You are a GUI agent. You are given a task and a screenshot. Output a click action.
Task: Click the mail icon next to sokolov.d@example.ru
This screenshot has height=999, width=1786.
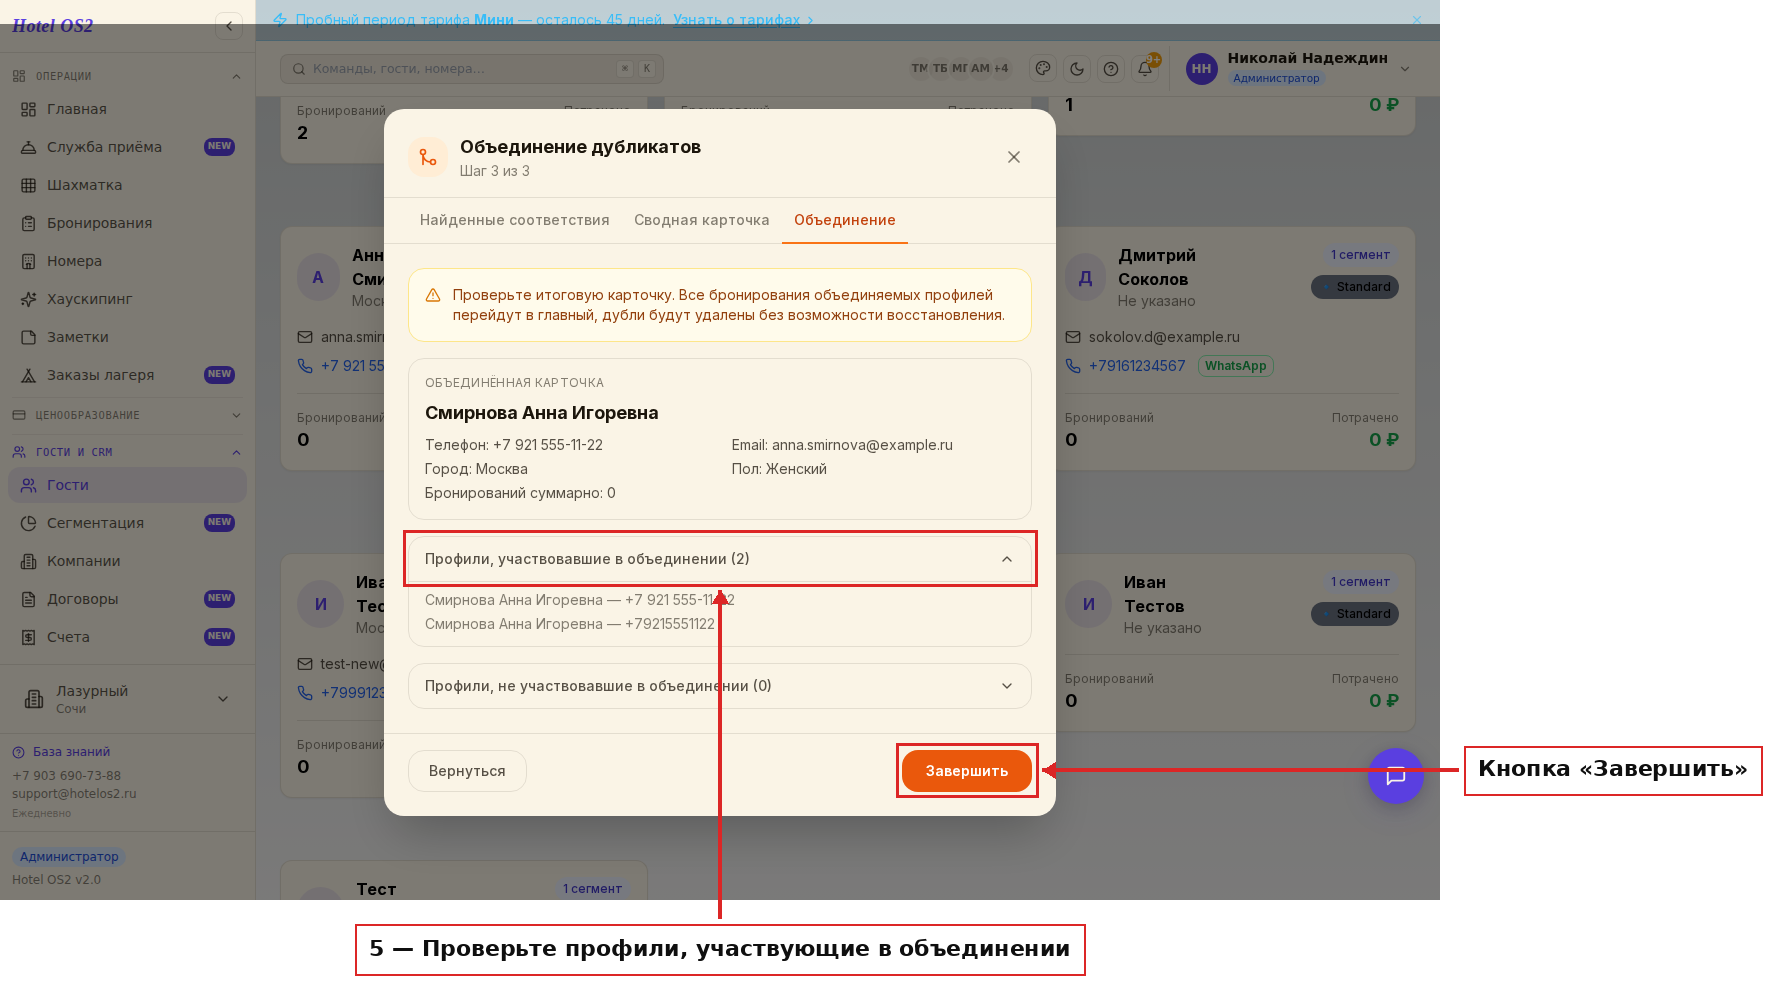1073,337
